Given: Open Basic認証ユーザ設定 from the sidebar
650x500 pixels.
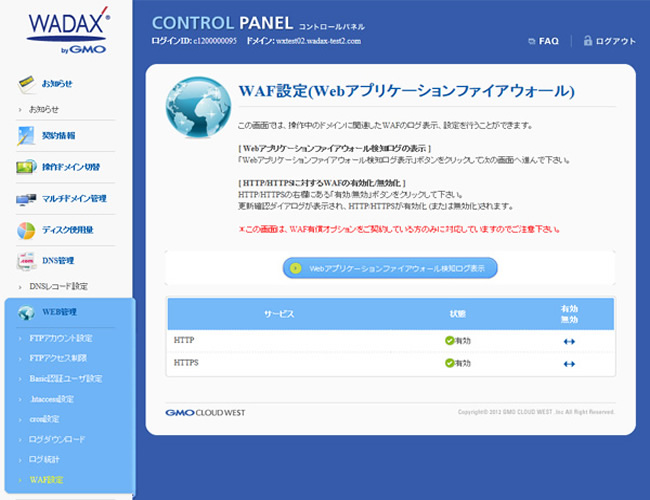Looking at the screenshot, I should (66, 379).
